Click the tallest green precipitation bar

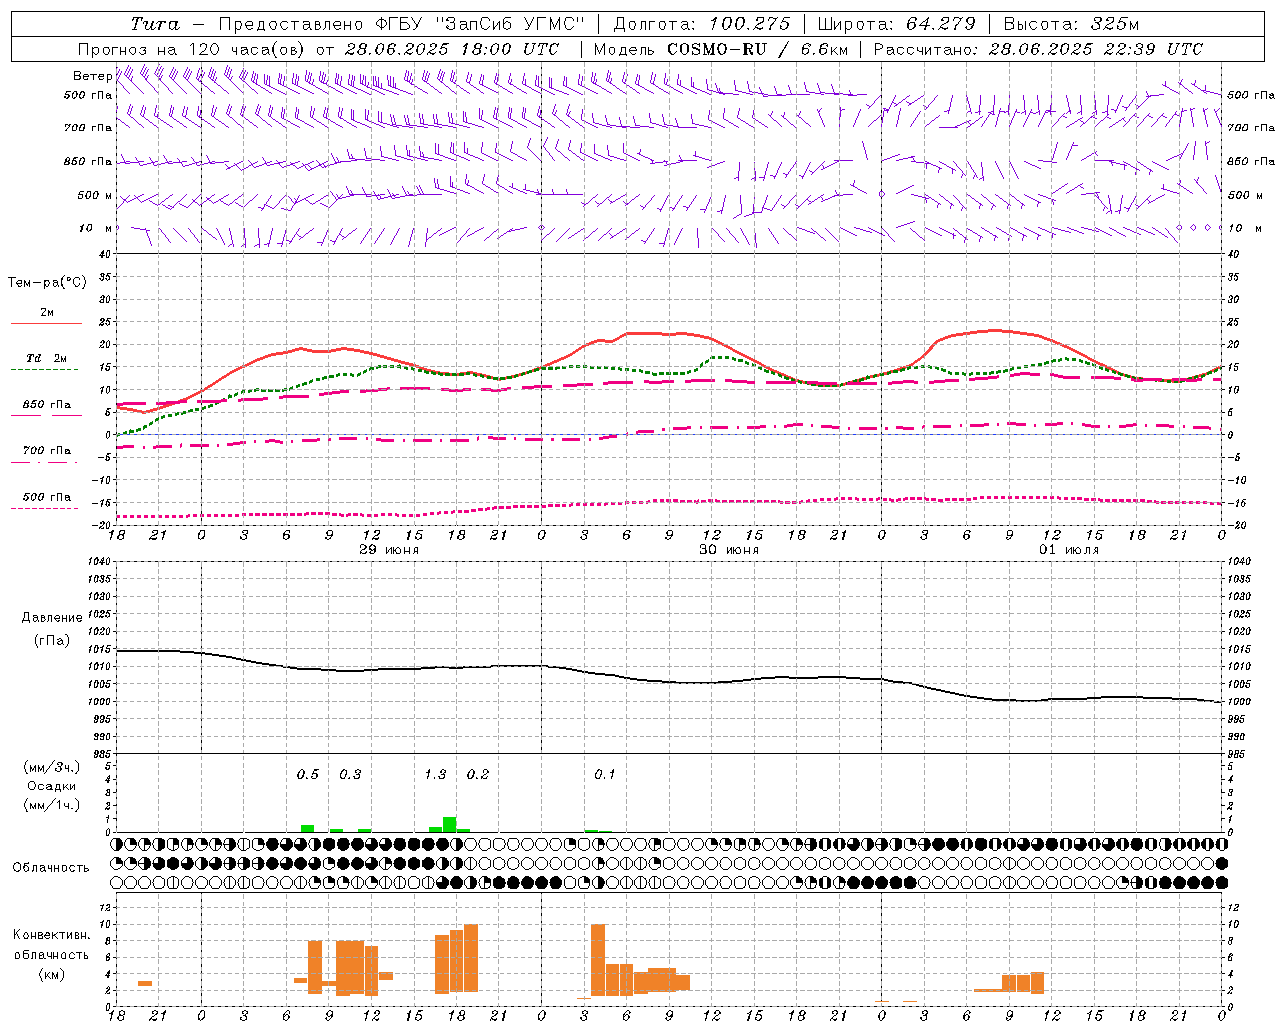click(450, 825)
